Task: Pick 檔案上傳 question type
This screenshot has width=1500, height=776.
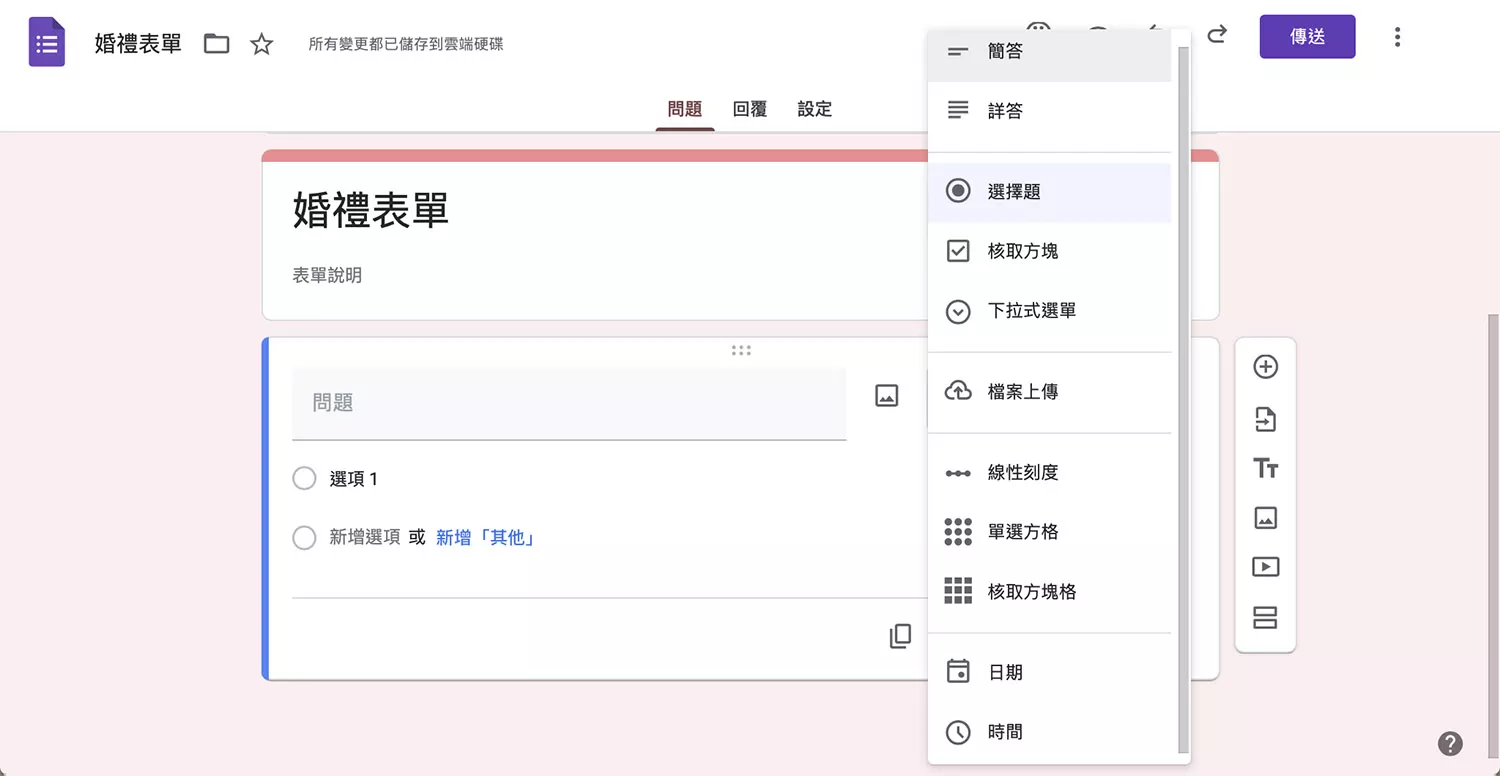Action: pos(1049,392)
